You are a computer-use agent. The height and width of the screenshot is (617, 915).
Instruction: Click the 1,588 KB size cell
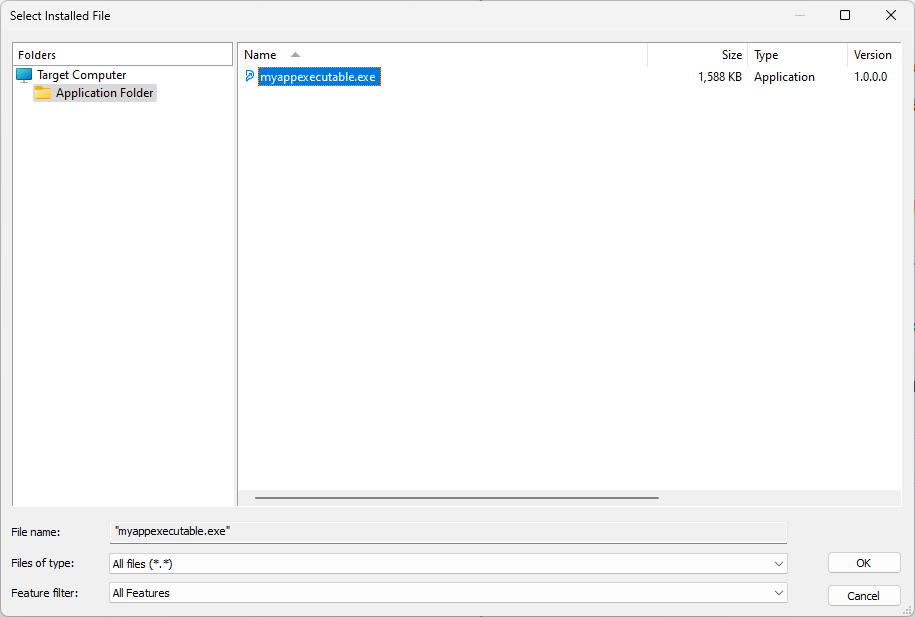tap(720, 77)
